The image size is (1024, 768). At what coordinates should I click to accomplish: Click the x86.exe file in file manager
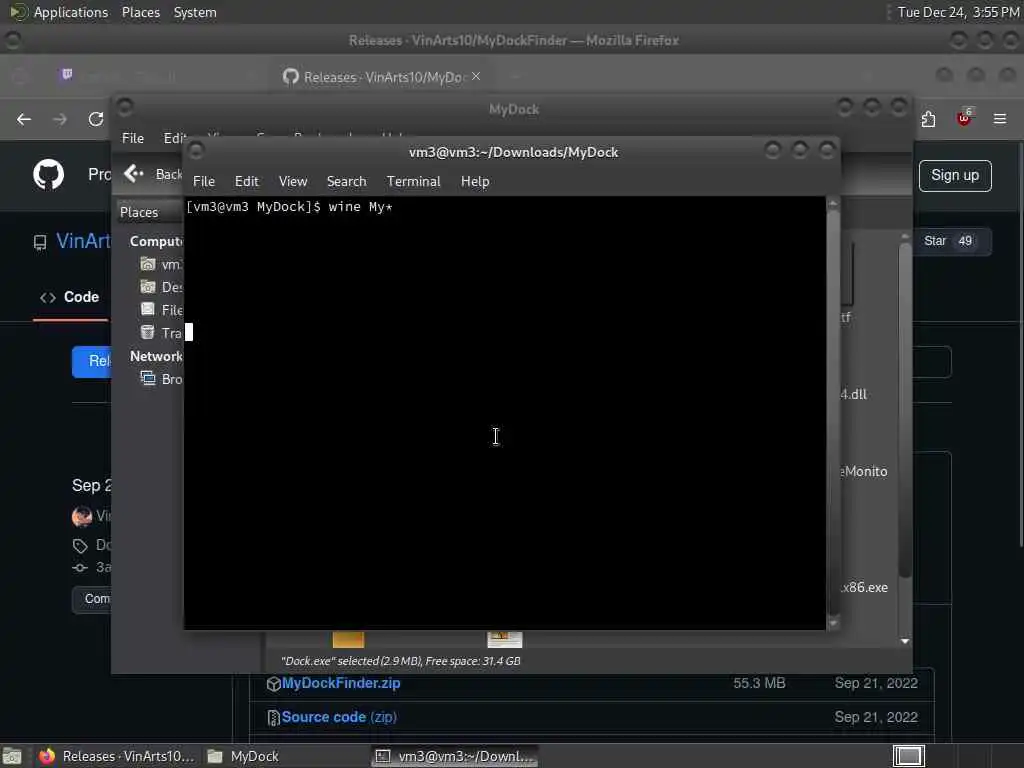863,587
